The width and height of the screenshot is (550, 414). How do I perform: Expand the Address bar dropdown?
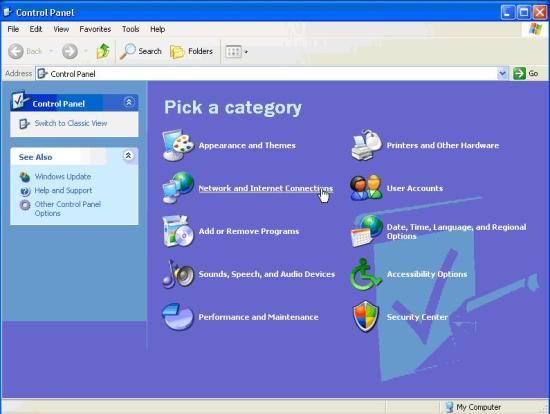(x=503, y=74)
